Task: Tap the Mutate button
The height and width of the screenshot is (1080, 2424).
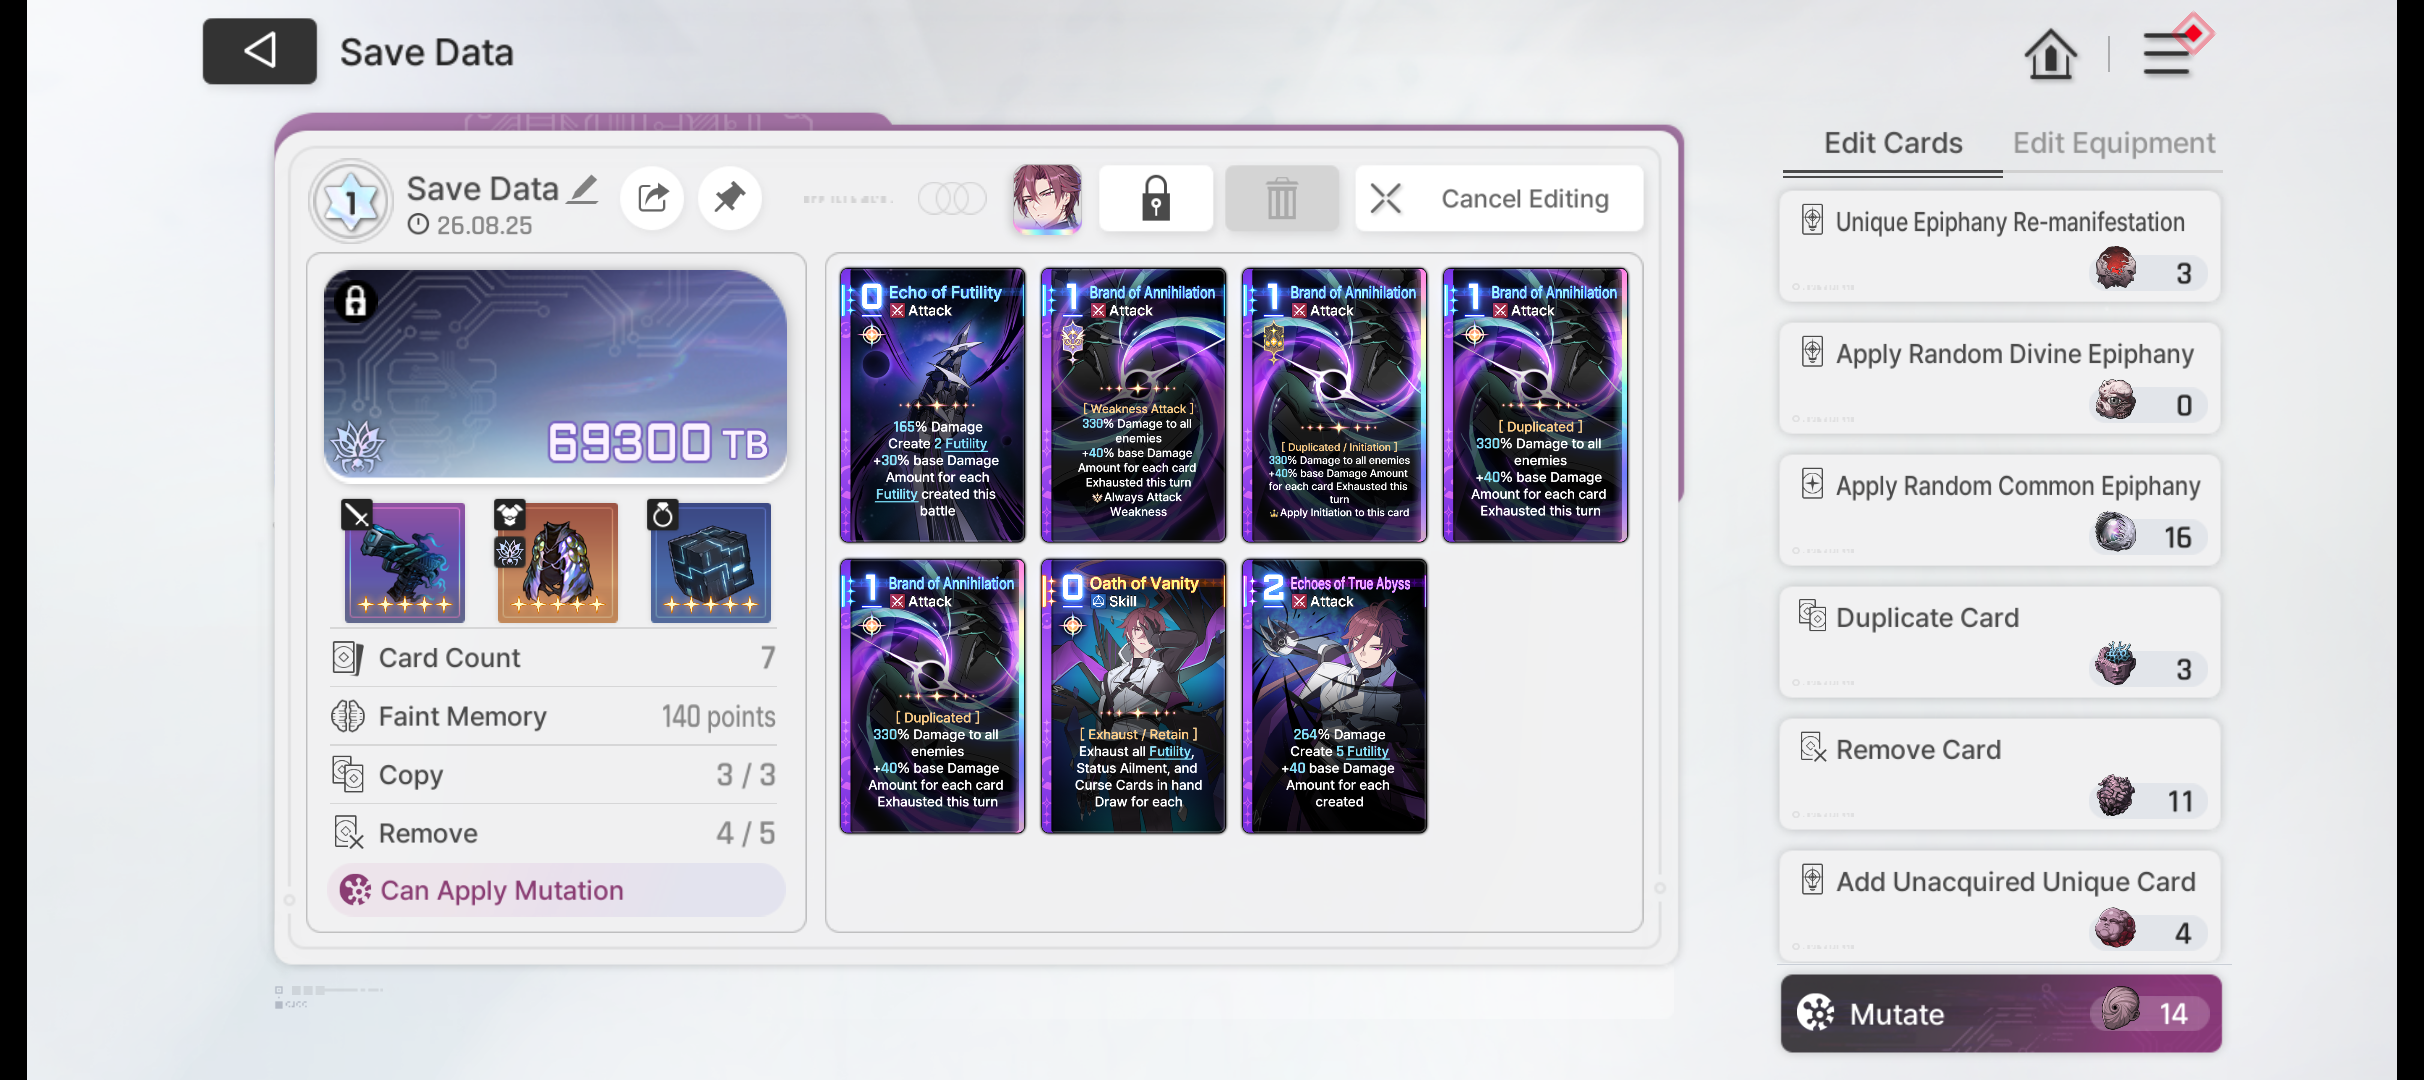Action: (x=2001, y=1013)
